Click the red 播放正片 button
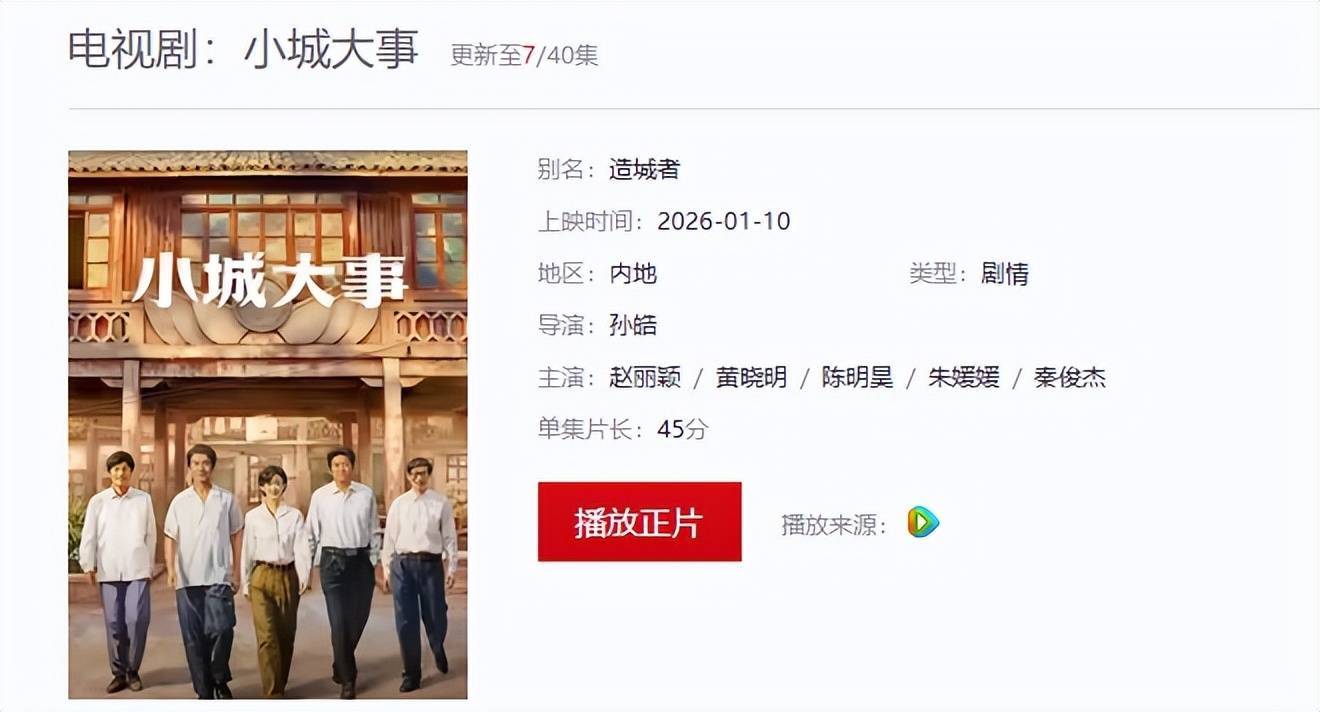 [x=640, y=522]
